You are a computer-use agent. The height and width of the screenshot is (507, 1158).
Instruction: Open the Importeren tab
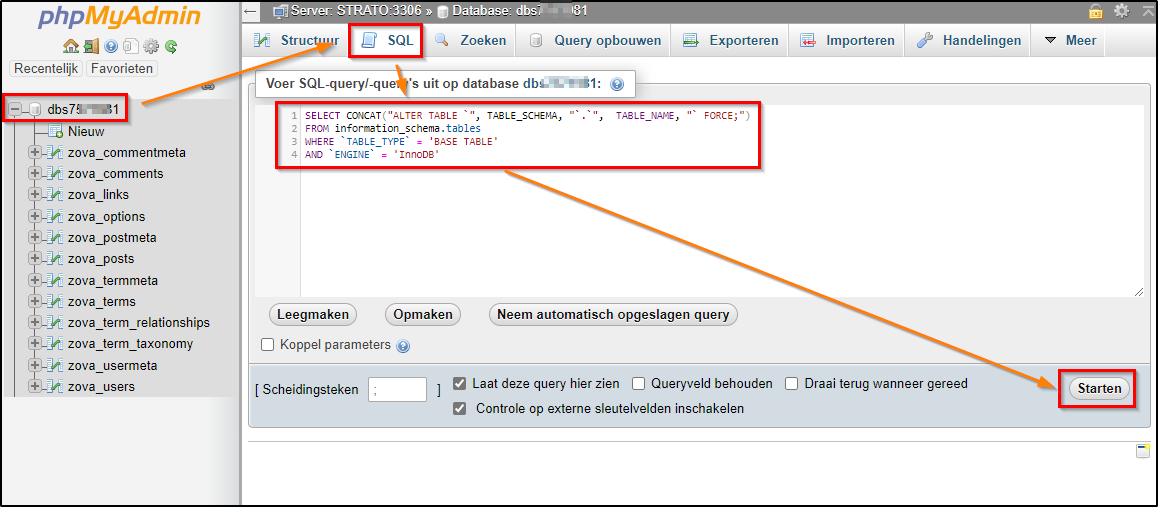[847, 41]
